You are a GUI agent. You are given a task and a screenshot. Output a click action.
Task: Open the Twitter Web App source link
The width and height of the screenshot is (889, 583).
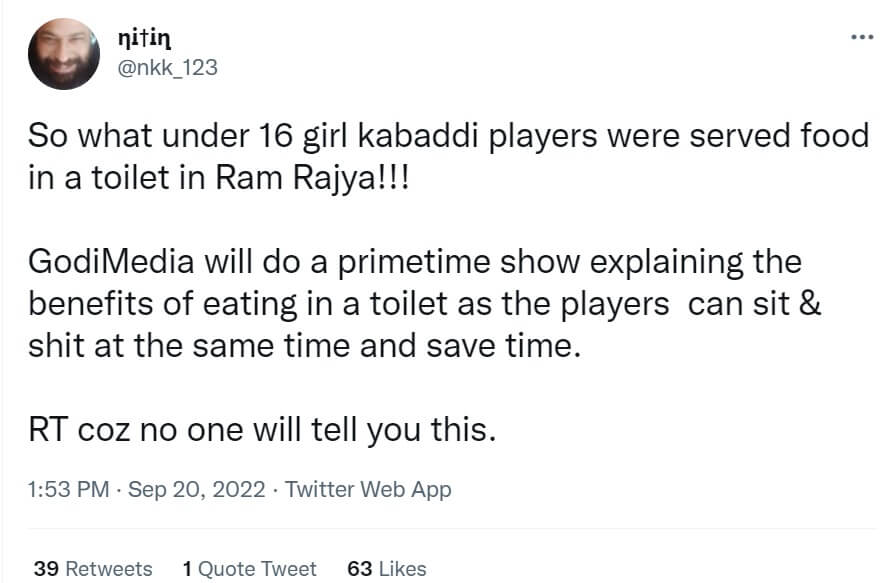click(x=368, y=489)
